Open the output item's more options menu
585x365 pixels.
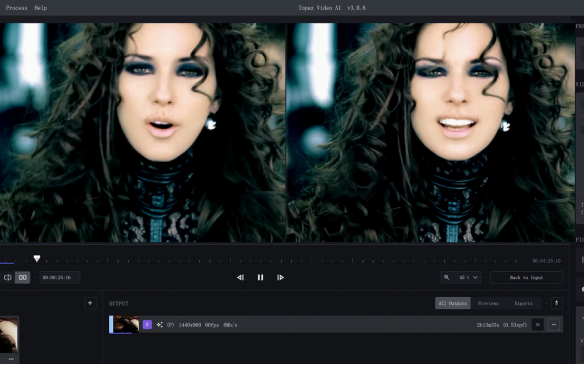[x=554, y=325]
